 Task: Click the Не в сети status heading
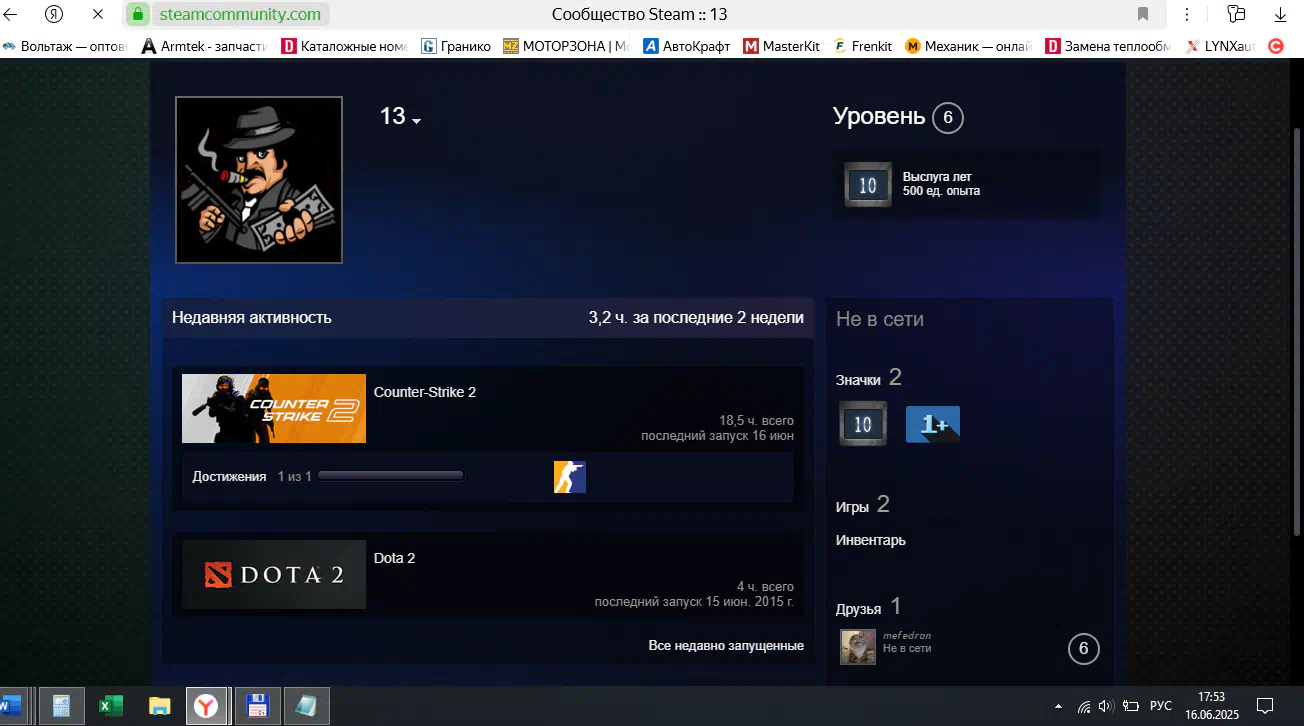point(880,319)
